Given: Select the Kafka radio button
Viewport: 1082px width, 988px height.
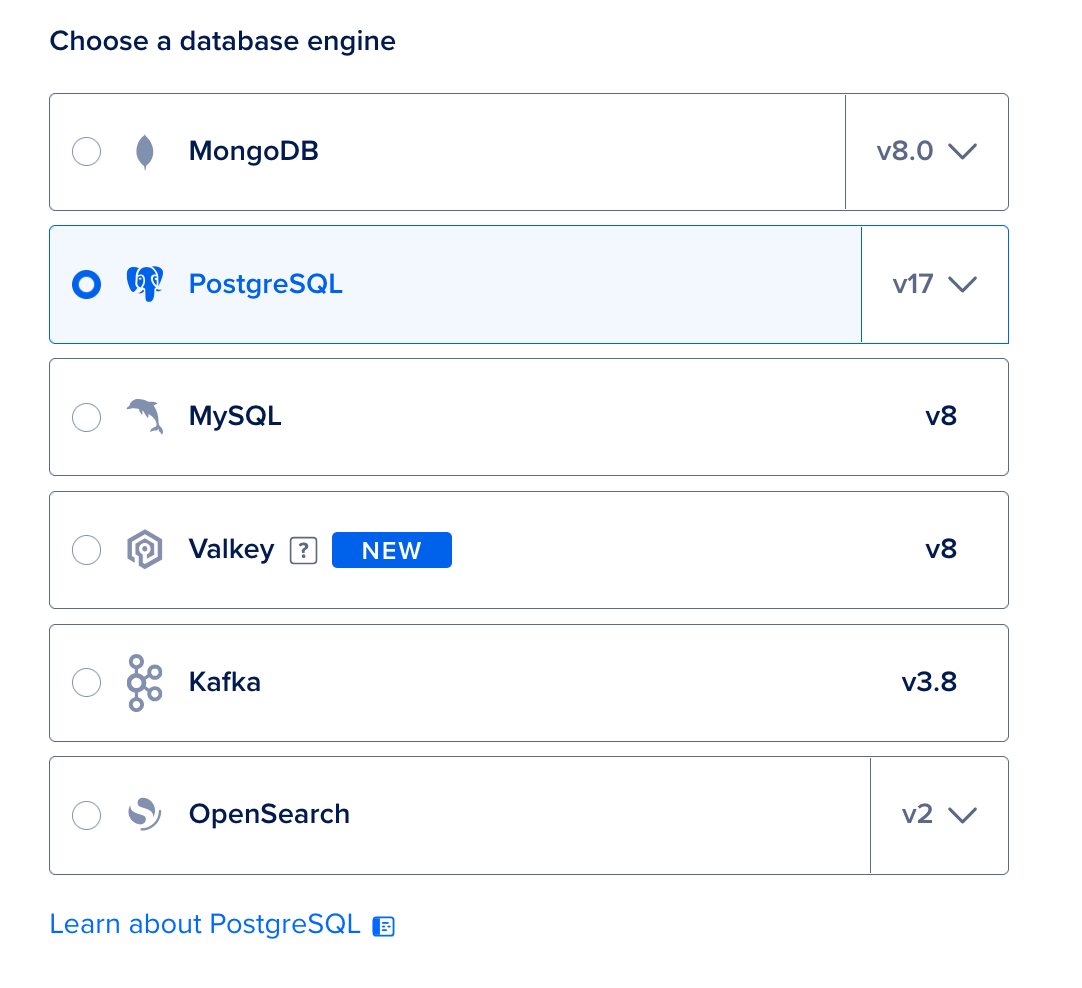Looking at the screenshot, I should click(x=87, y=682).
